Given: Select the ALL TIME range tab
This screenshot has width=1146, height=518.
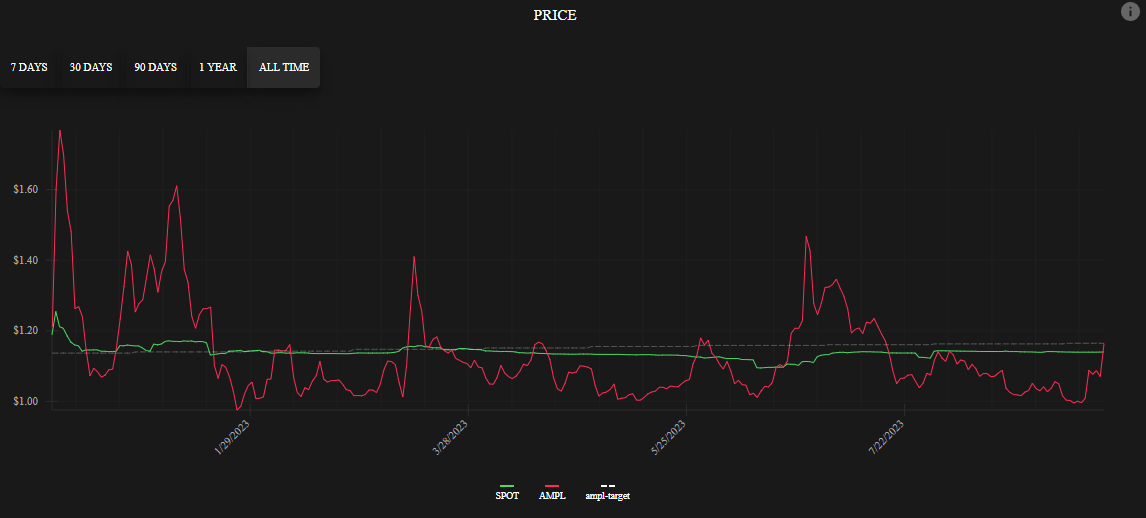Looking at the screenshot, I should pos(284,67).
